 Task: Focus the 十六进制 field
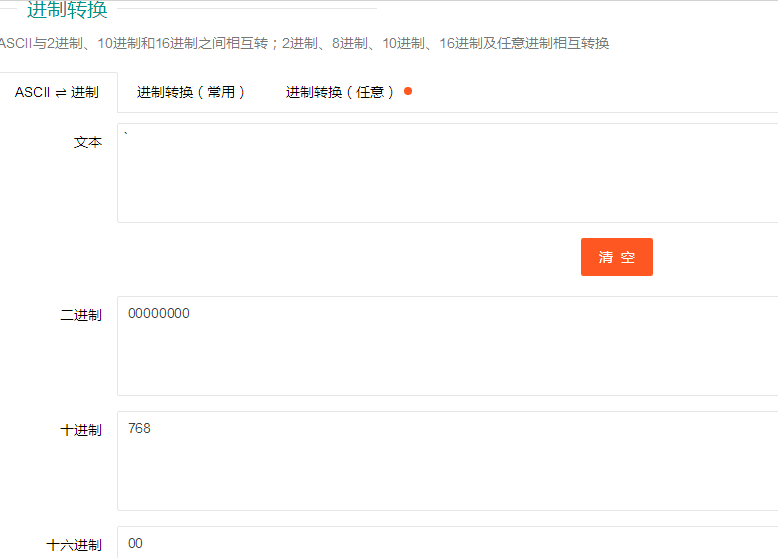(x=448, y=542)
